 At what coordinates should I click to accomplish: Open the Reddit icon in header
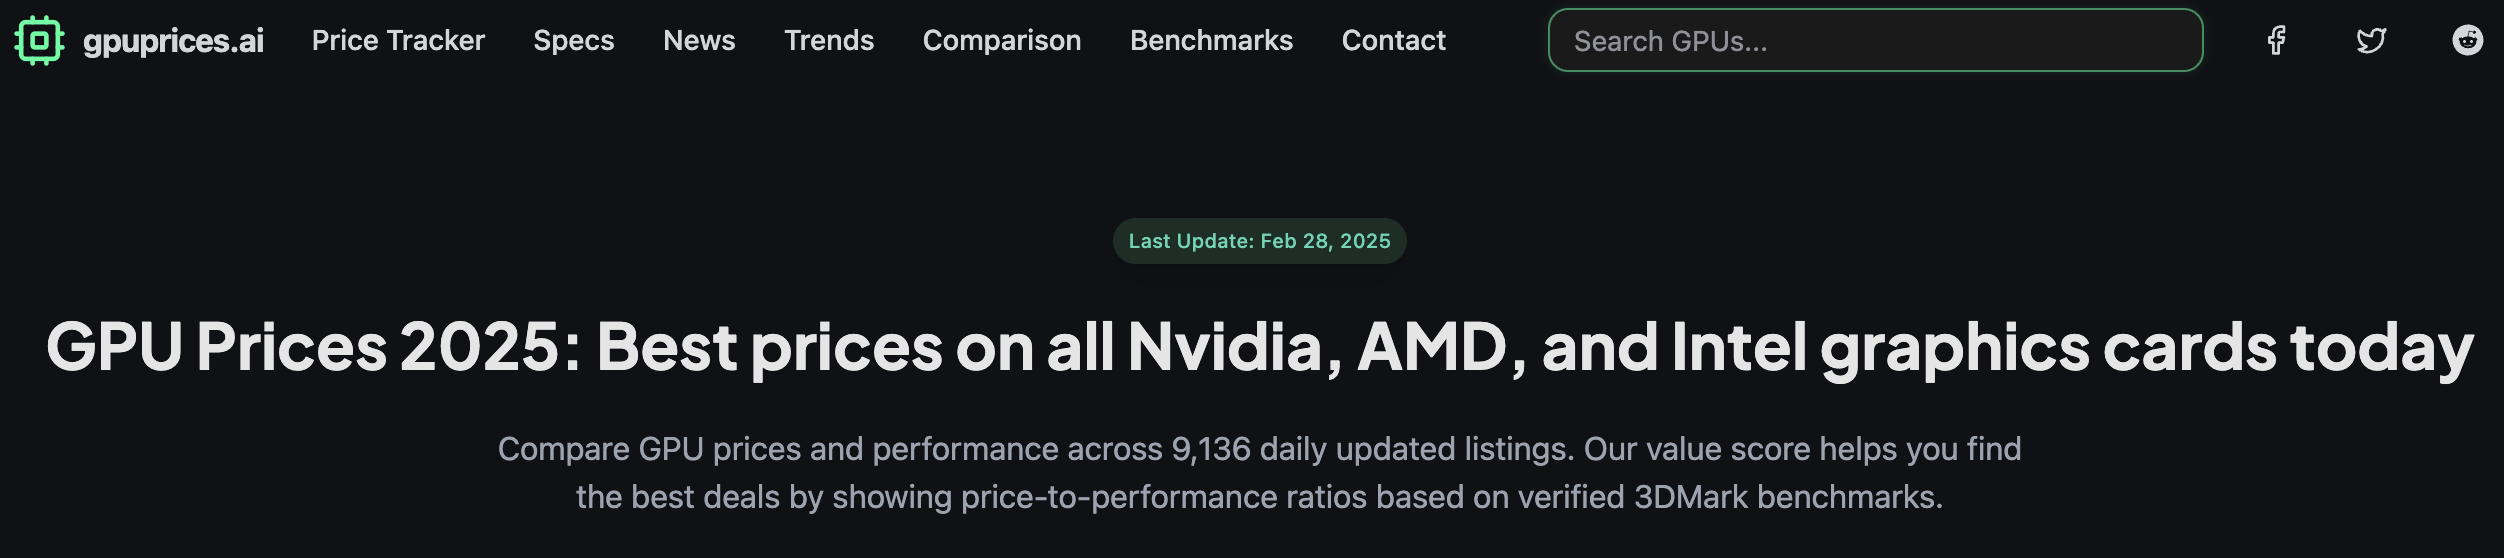[2468, 41]
